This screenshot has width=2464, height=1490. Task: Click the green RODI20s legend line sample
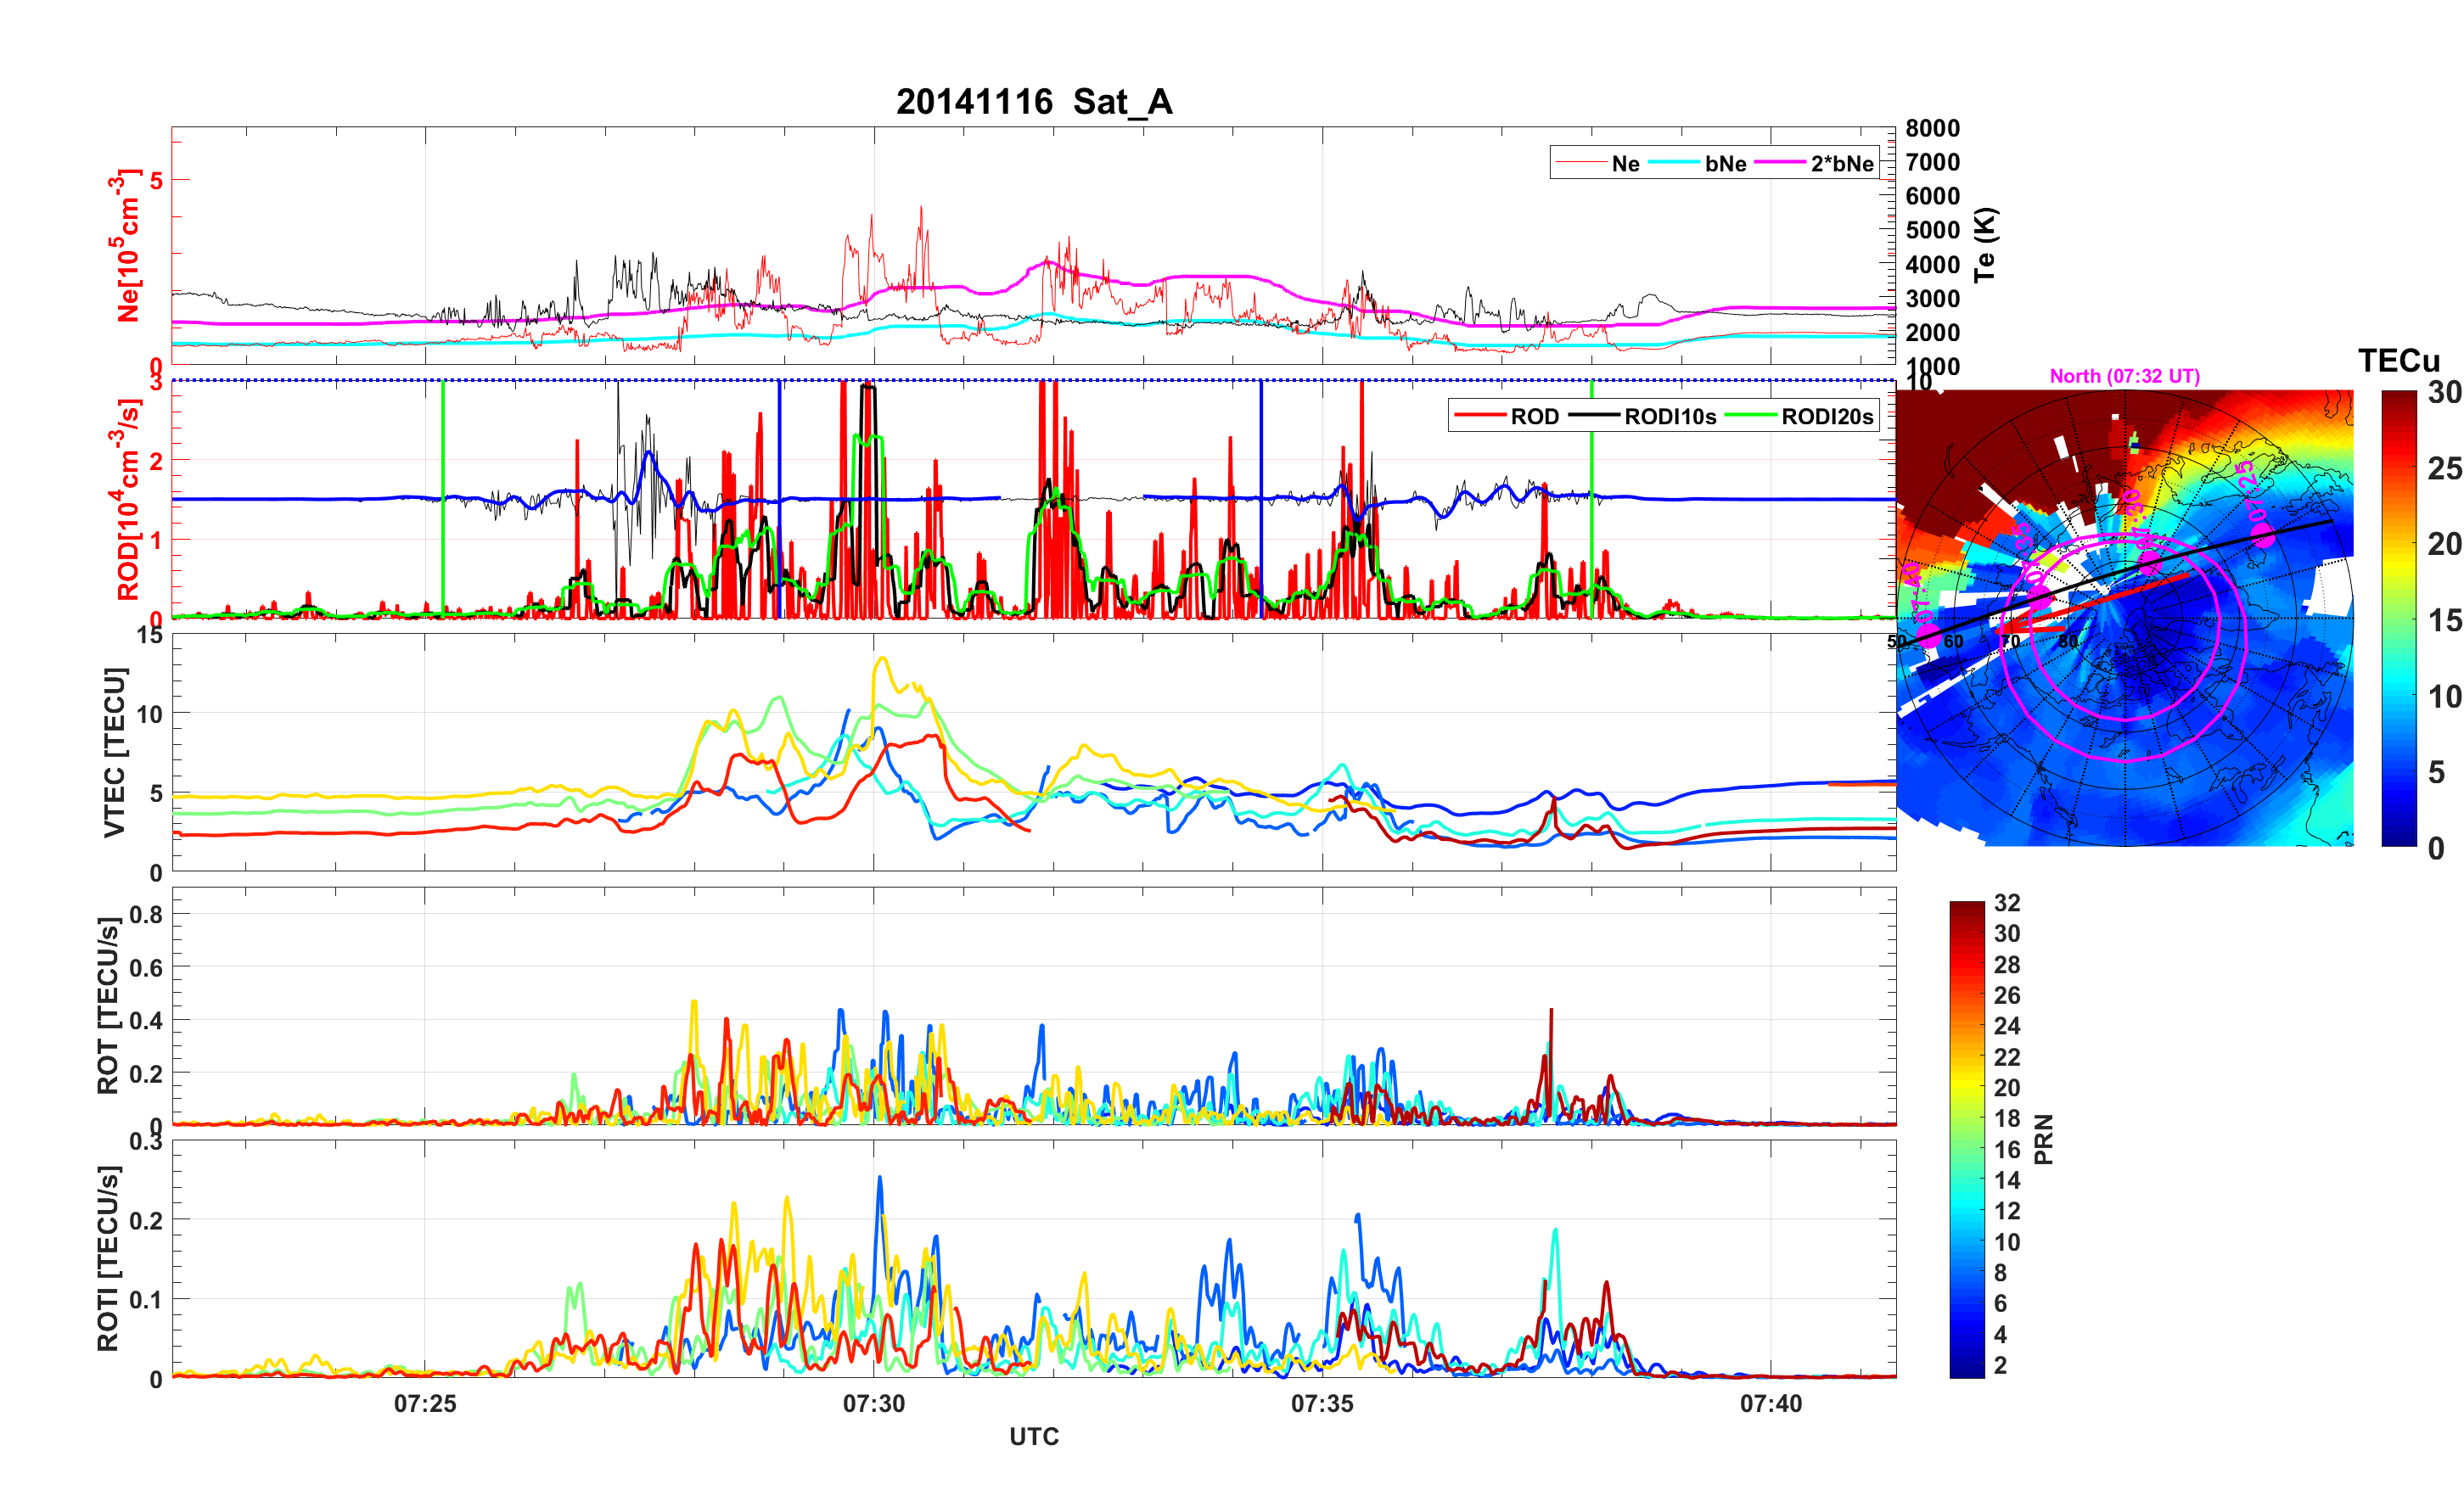point(1751,416)
